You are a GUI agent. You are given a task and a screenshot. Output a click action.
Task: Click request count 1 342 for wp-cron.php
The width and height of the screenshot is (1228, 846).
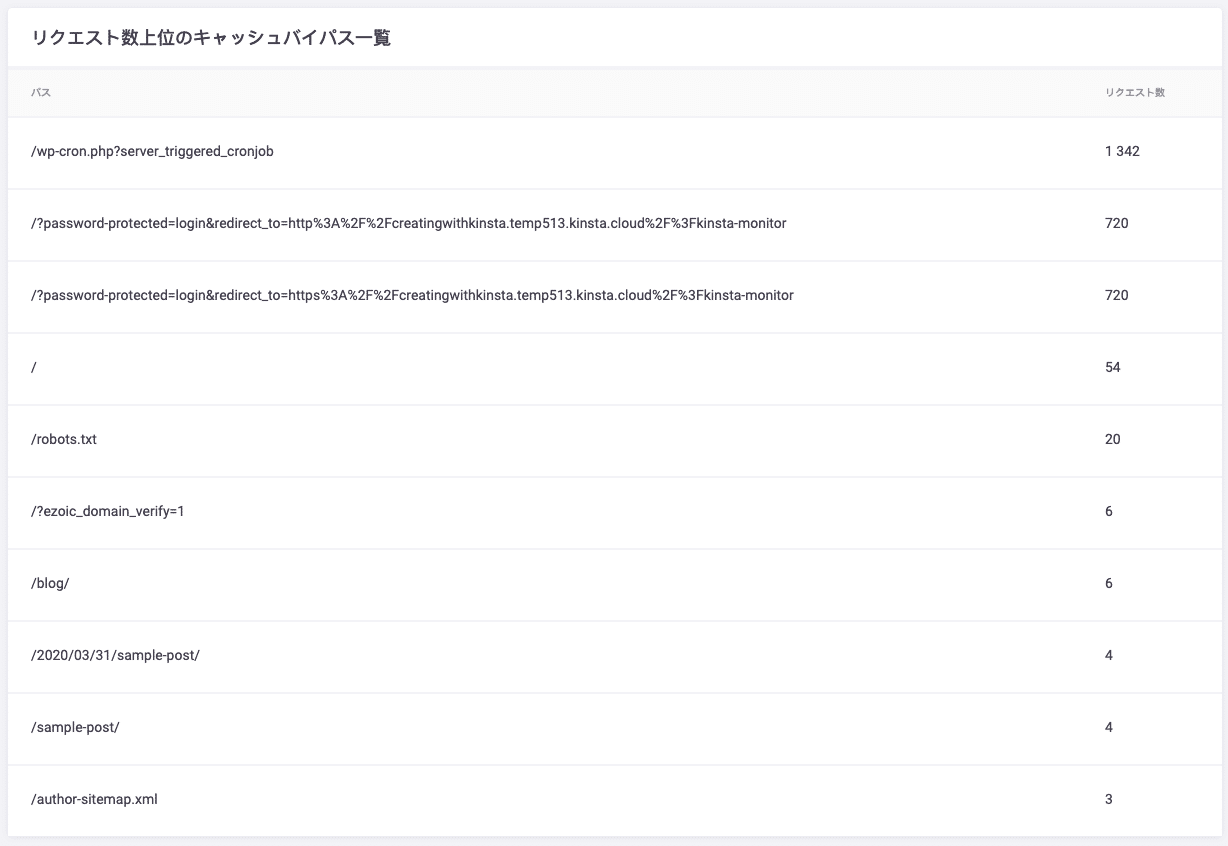click(1122, 152)
